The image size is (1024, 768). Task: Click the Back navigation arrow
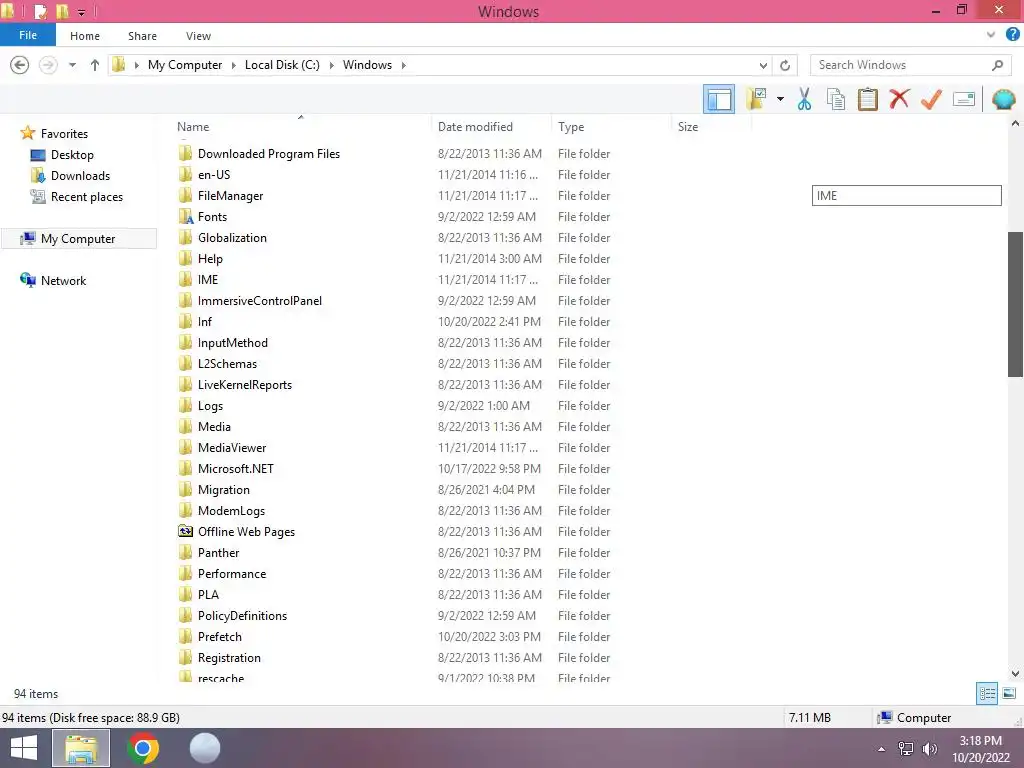pos(20,65)
